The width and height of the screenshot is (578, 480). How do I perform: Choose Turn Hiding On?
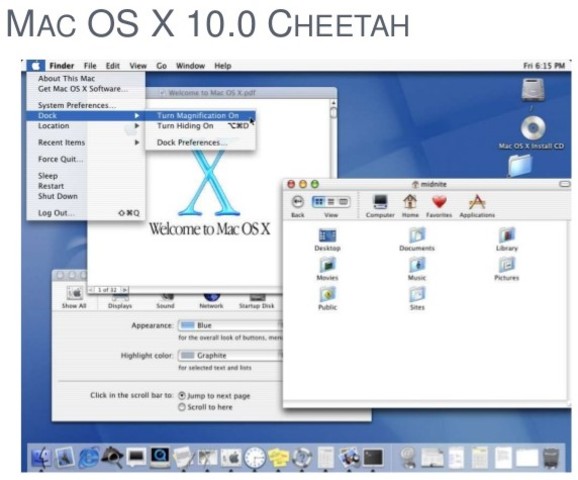tap(200, 126)
